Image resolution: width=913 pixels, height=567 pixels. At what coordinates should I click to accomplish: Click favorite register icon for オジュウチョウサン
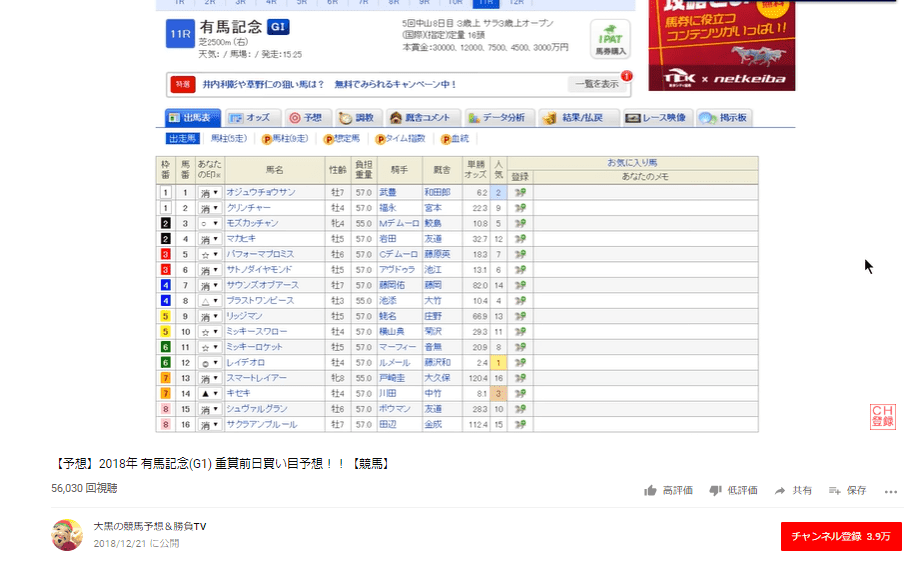coord(520,192)
